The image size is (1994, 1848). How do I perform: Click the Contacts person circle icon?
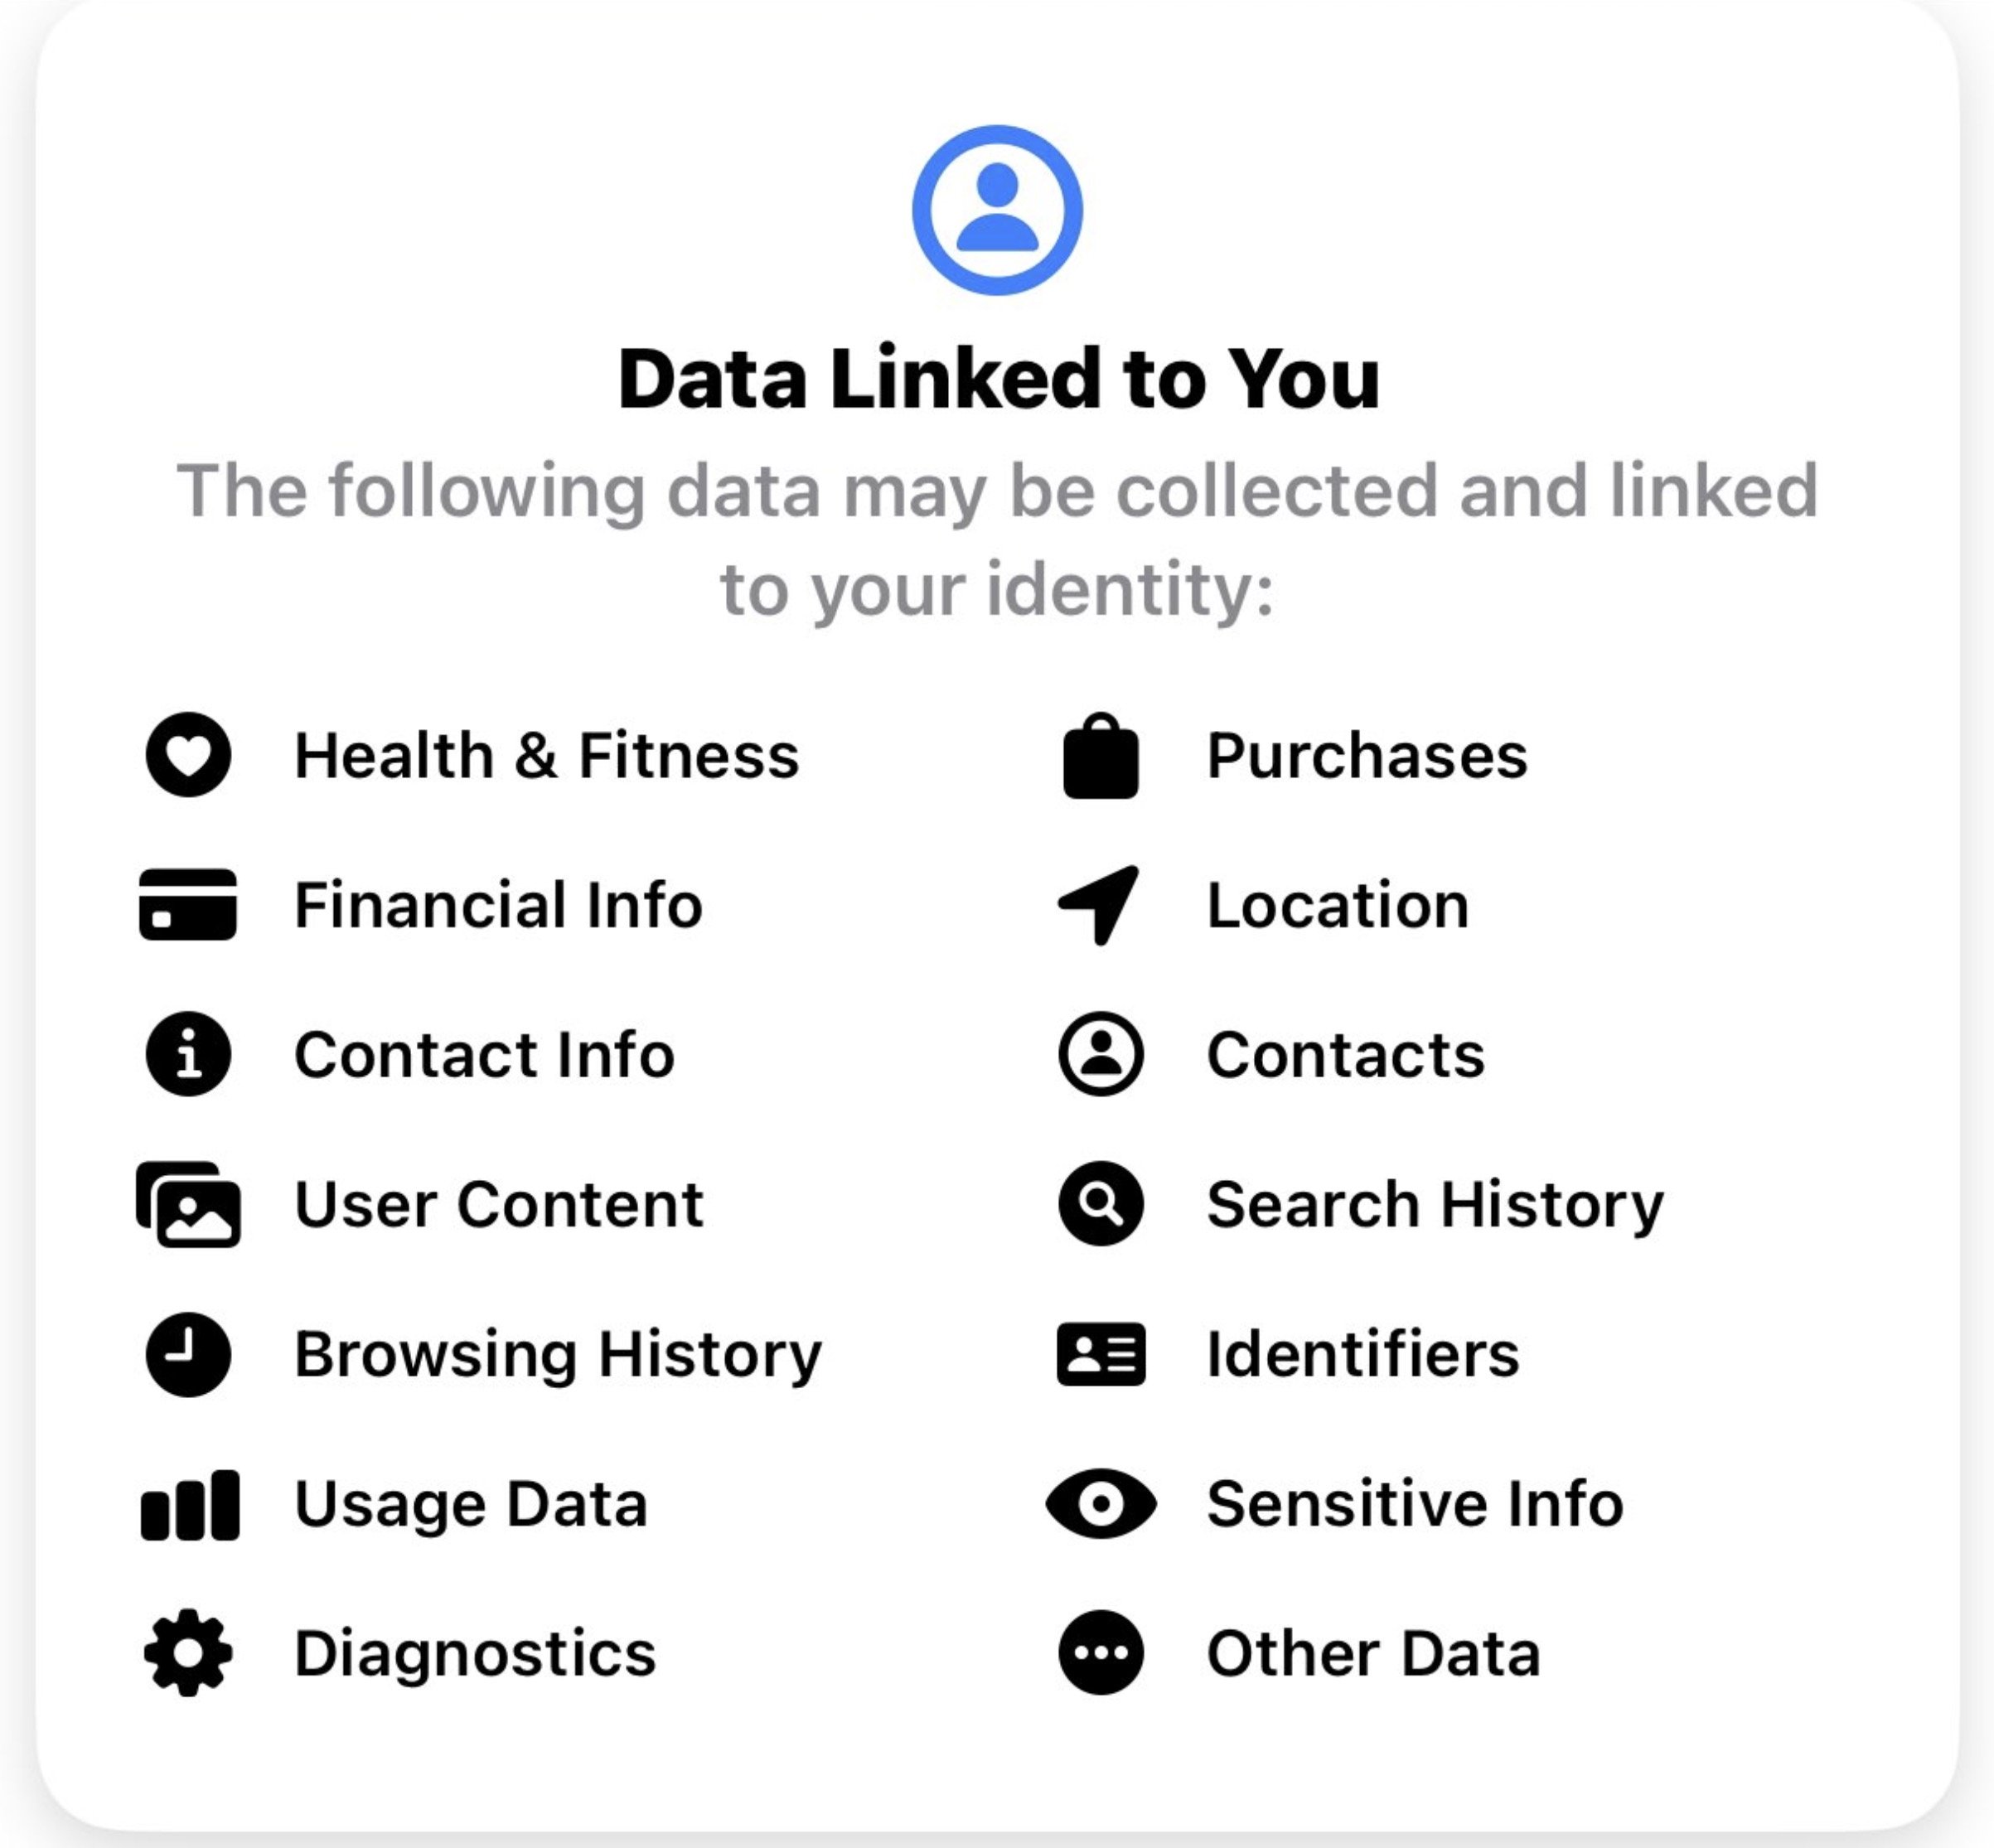(x=1101, y=1054)
